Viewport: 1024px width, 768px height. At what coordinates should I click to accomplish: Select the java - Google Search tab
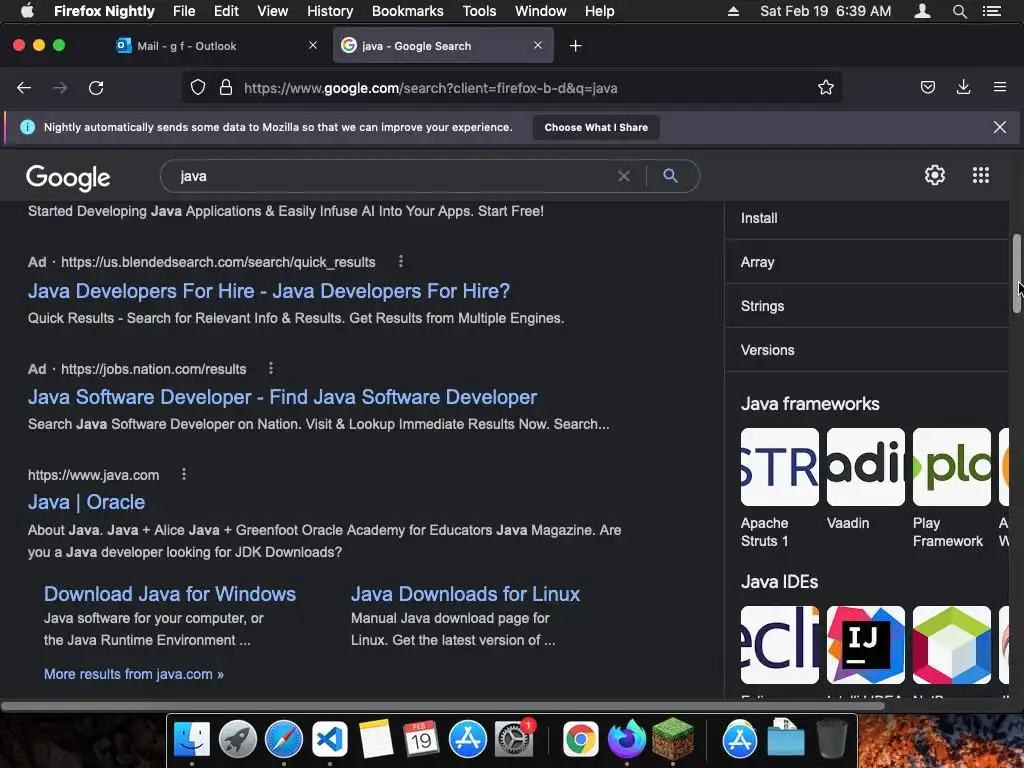[443, 46]
